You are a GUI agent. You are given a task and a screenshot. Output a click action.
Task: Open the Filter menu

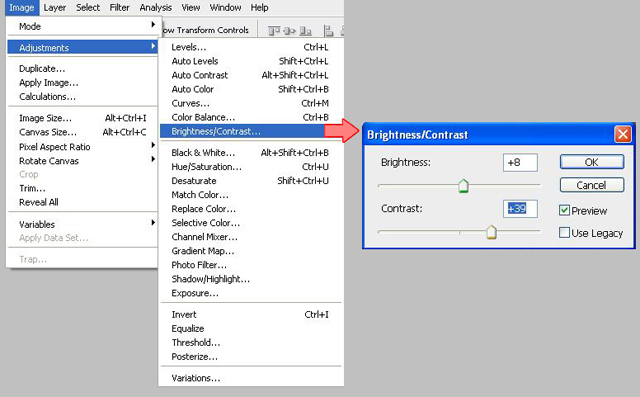pyautogui.click(x=119, y=8)
